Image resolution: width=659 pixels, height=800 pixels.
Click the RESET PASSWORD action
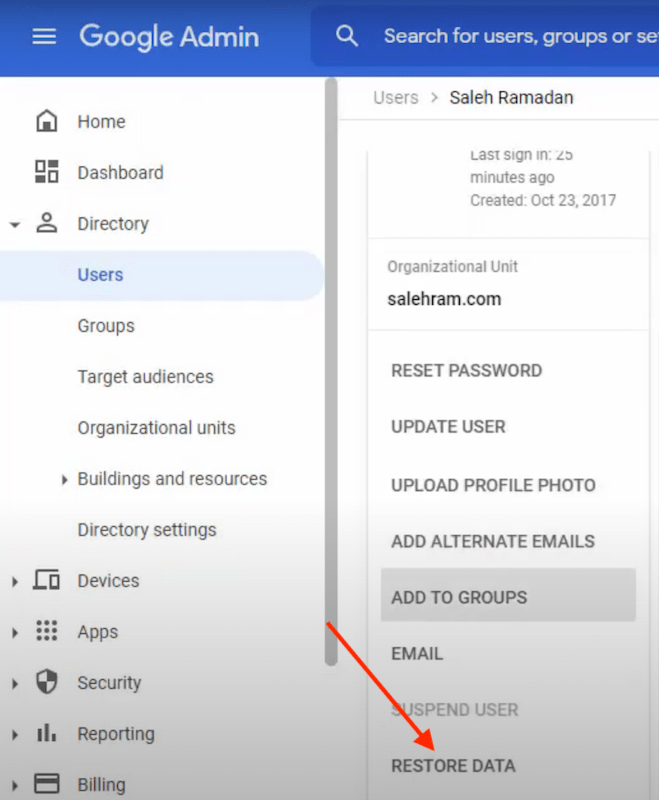466,370
